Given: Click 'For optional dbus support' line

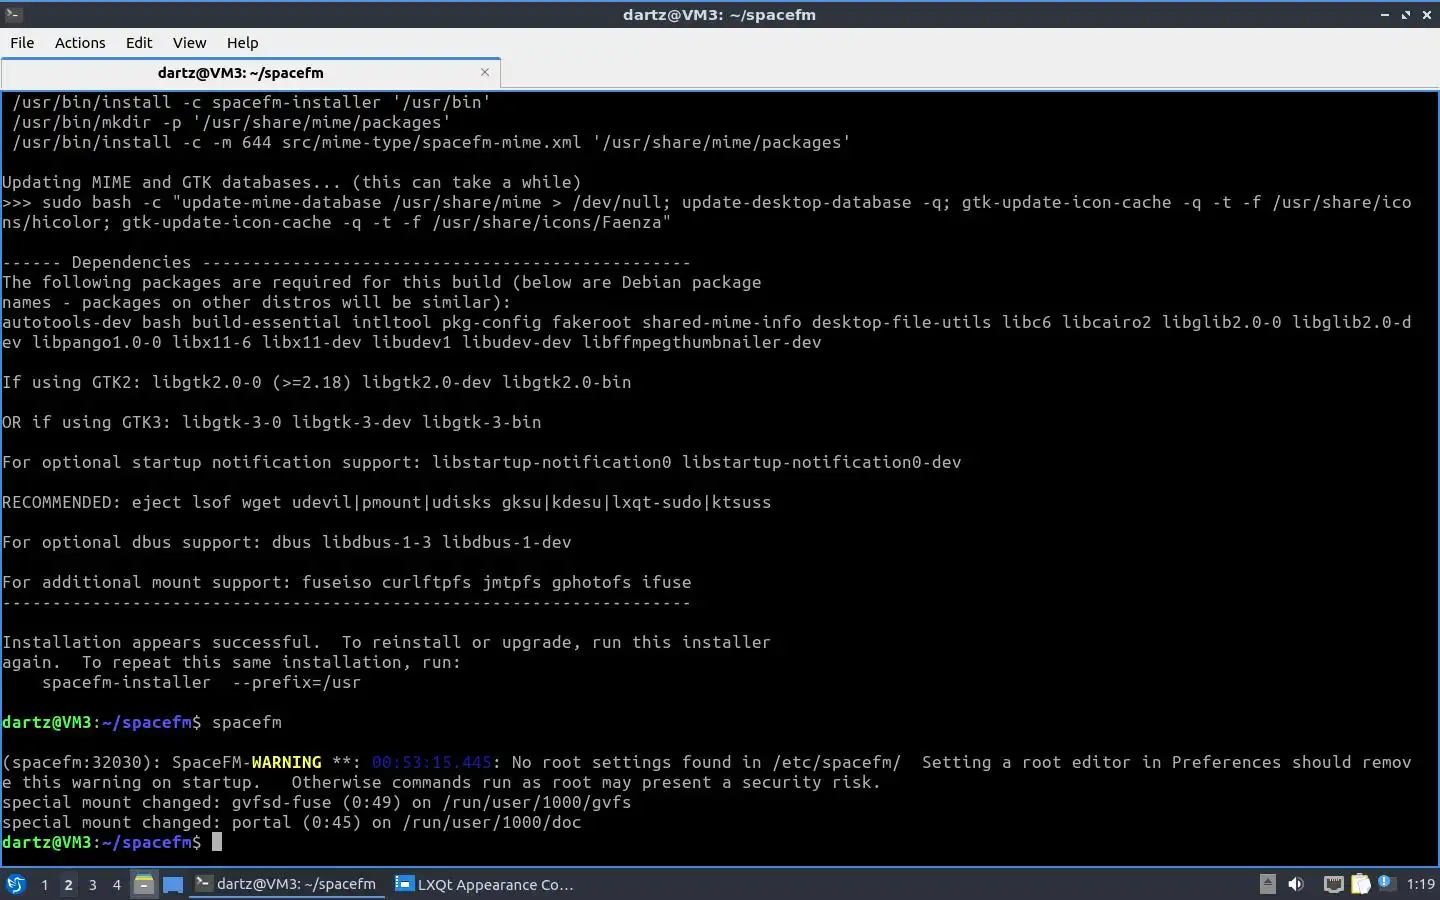Looking at the screenshot, I should point(287,542).
